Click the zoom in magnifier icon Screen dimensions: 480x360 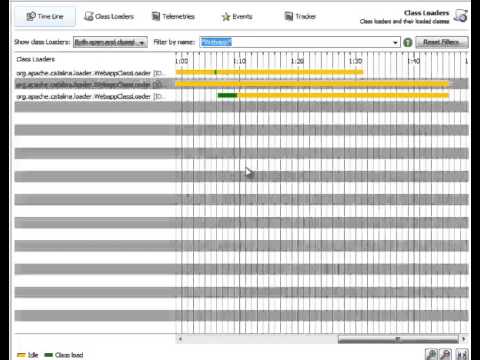(x=431, y=354)
